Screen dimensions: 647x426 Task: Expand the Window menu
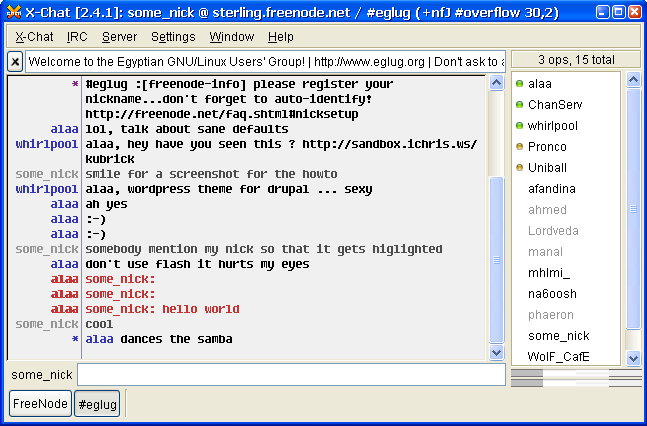pyautogui.click(x=231, y=37)
